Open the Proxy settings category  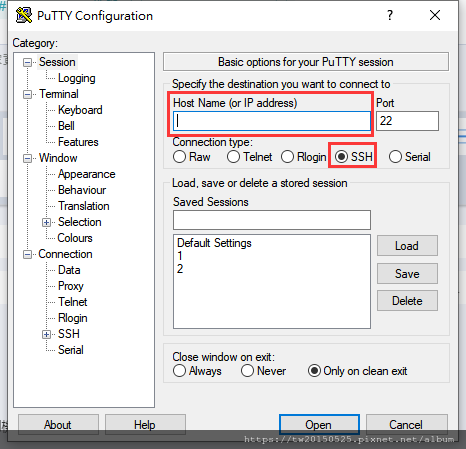click(x=71, y=286)
